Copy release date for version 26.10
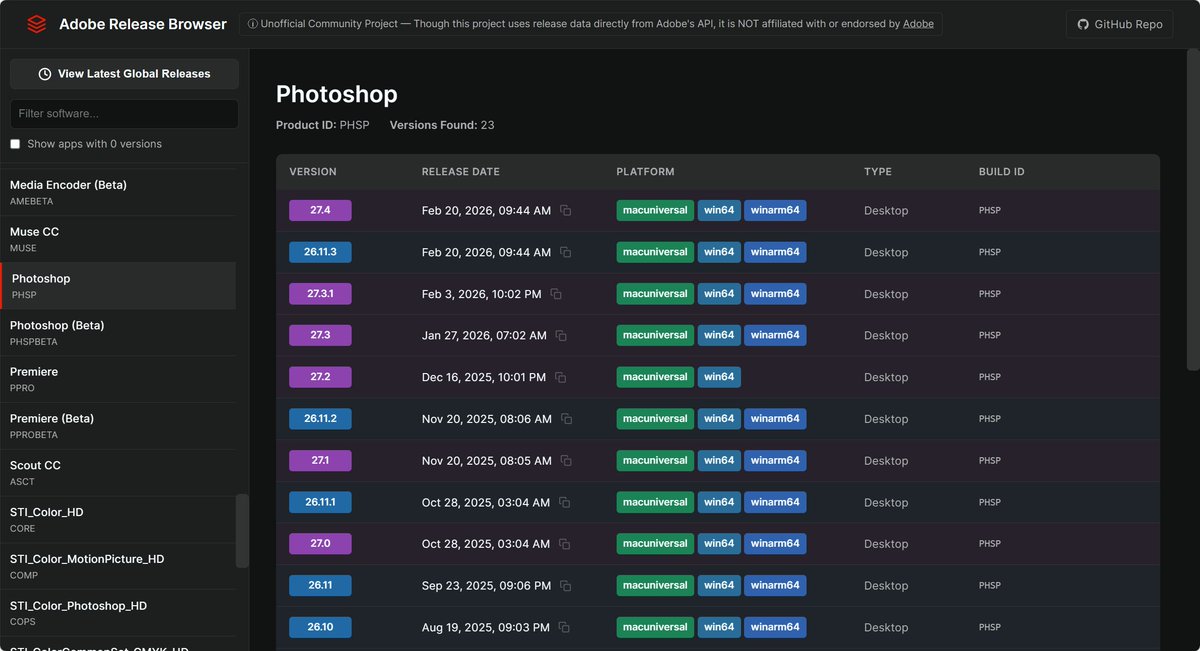 coord(564,627)
